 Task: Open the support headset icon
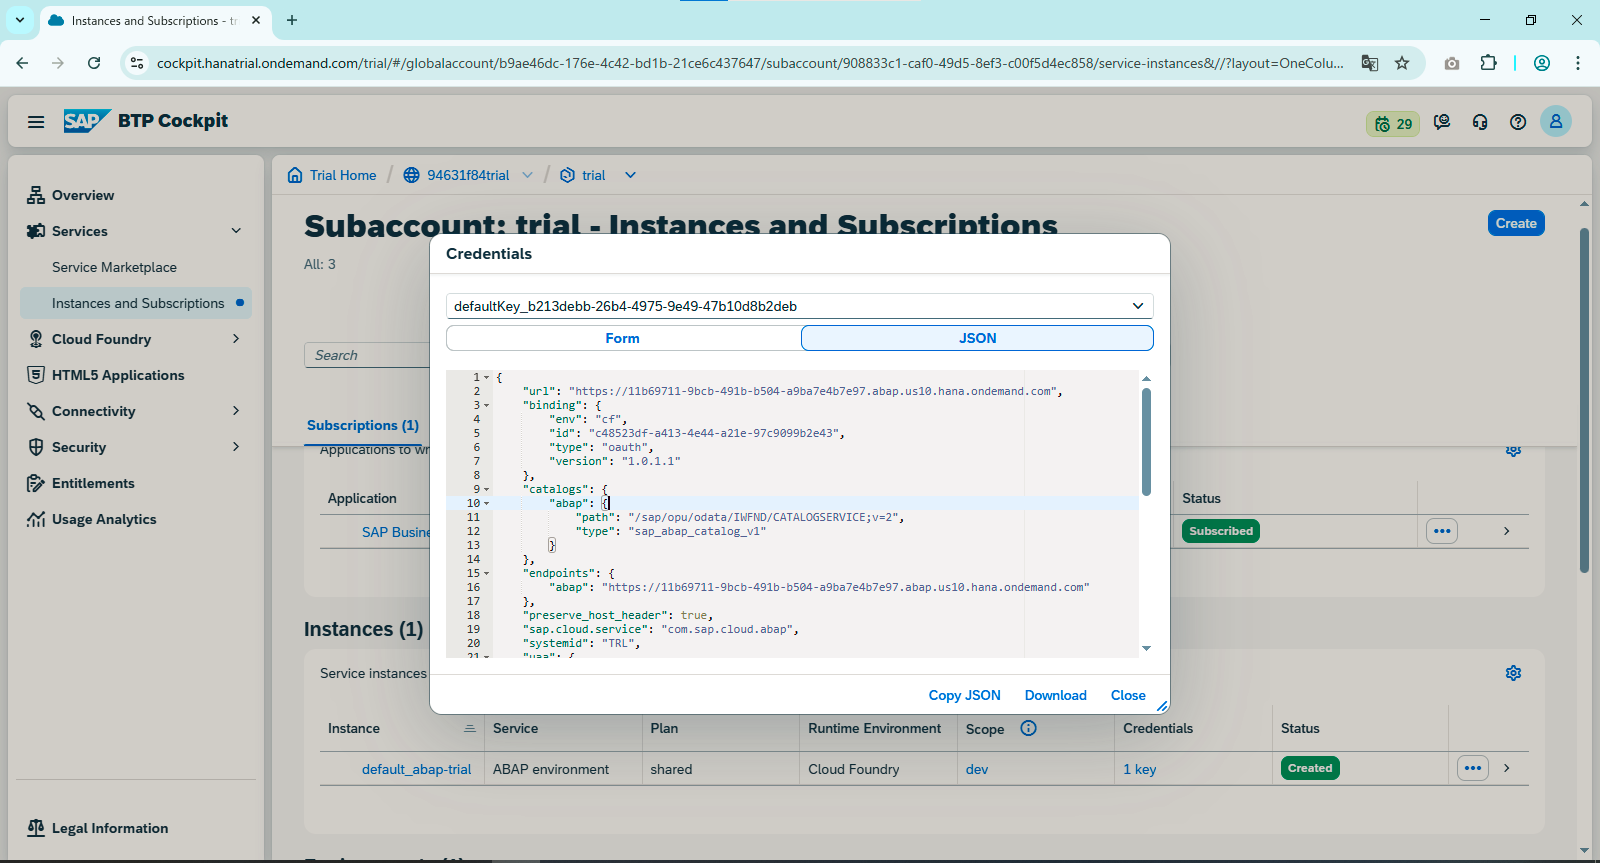(1480, 122)
